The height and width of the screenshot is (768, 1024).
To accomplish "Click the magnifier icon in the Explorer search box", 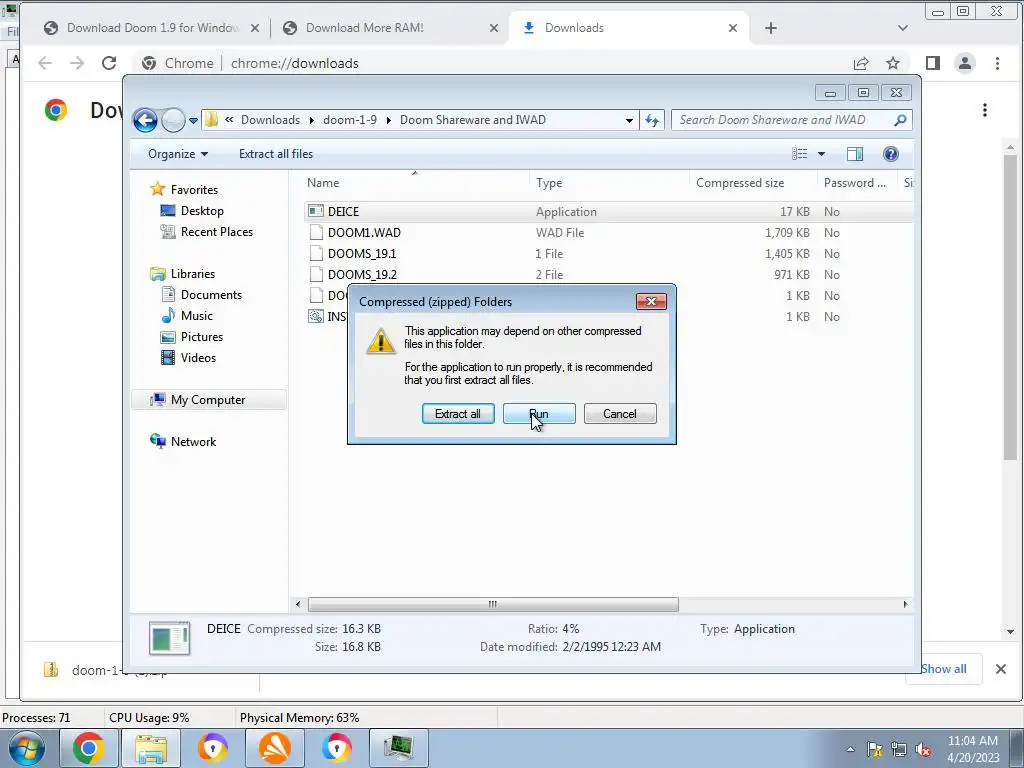I will (901, 120).
